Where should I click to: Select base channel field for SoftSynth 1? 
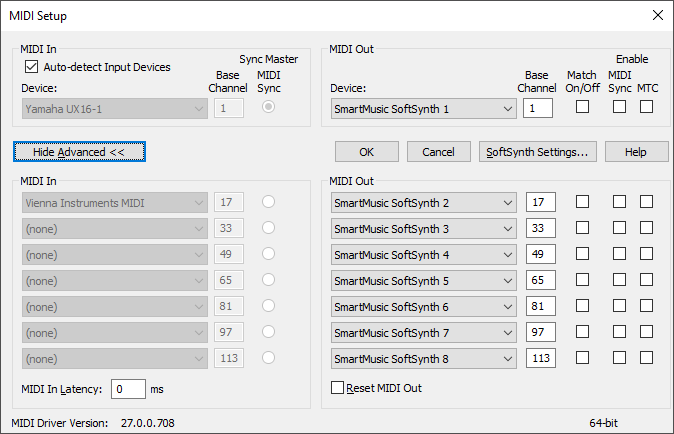[x=537, y=108]
